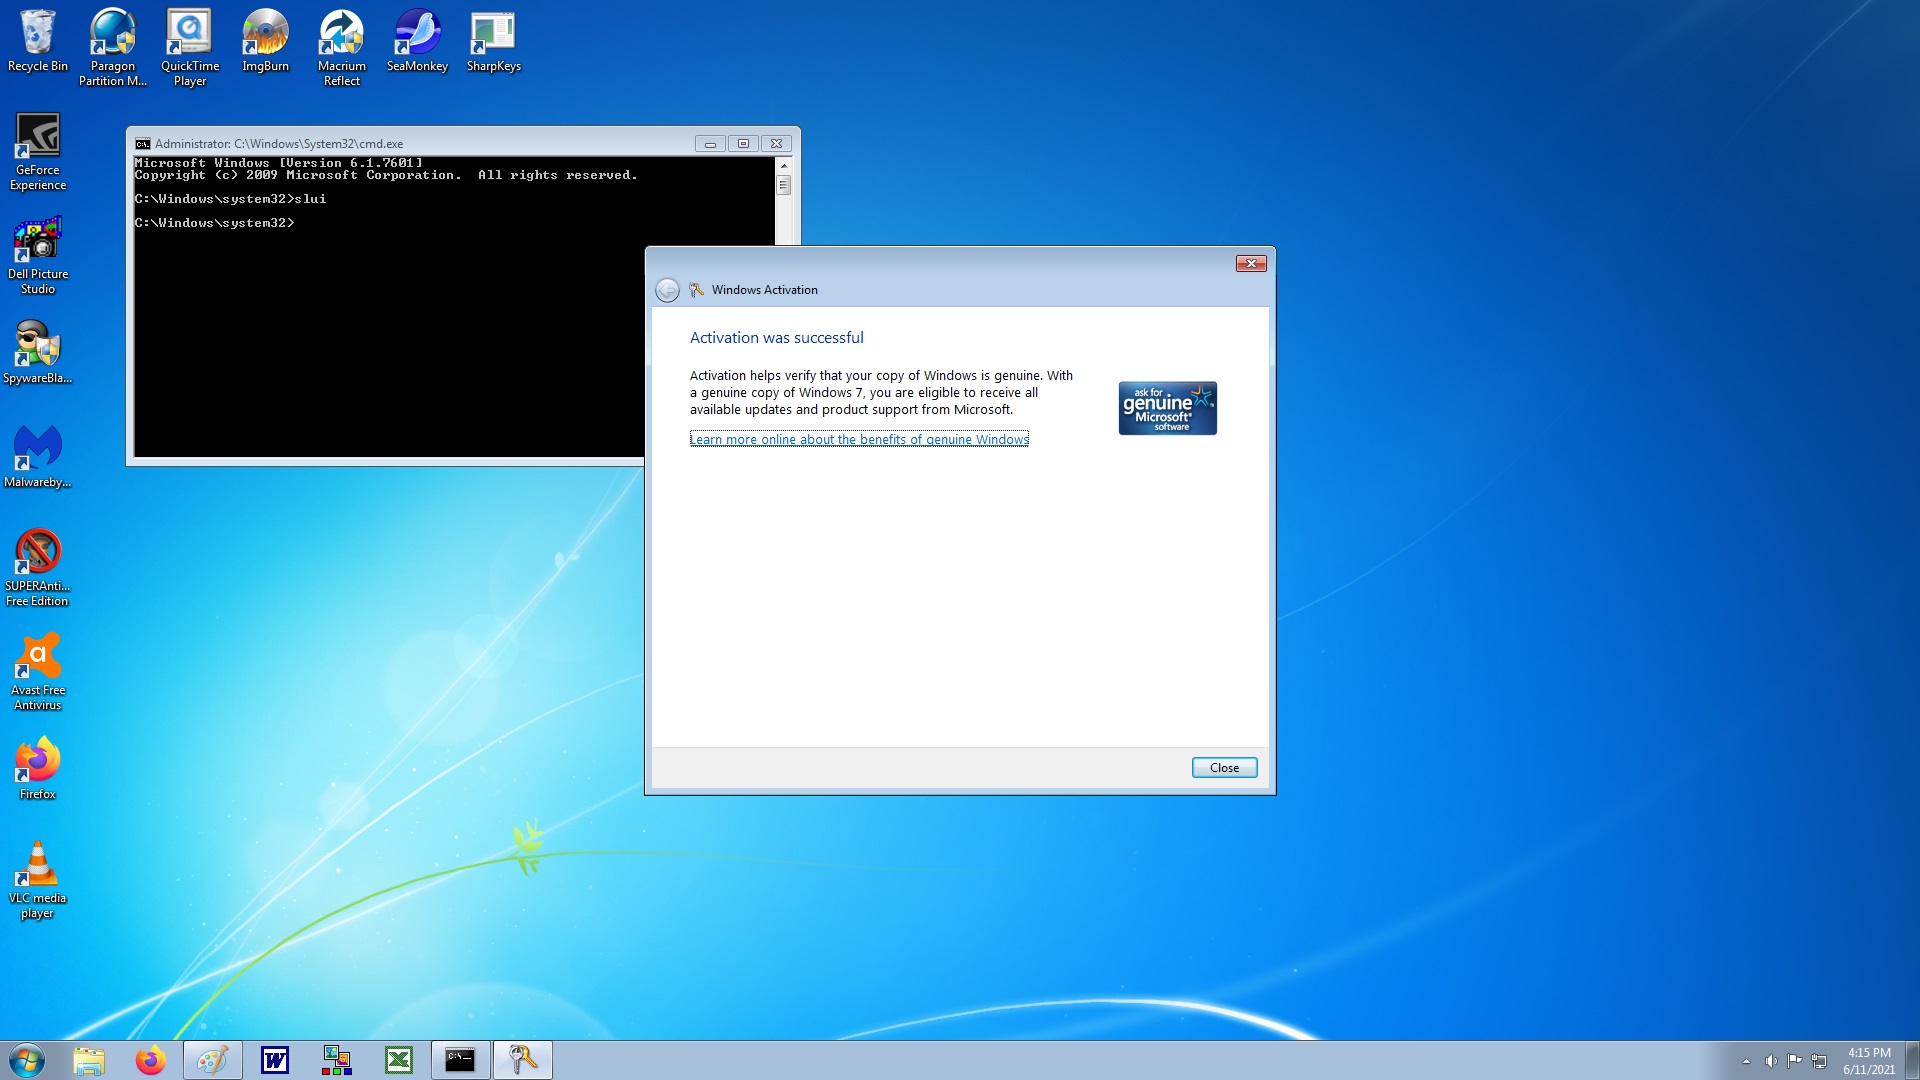Click the cmd.exe taskbar button
The height and width of the screenshot is (1080, 1920).
tap(460, 1060)
